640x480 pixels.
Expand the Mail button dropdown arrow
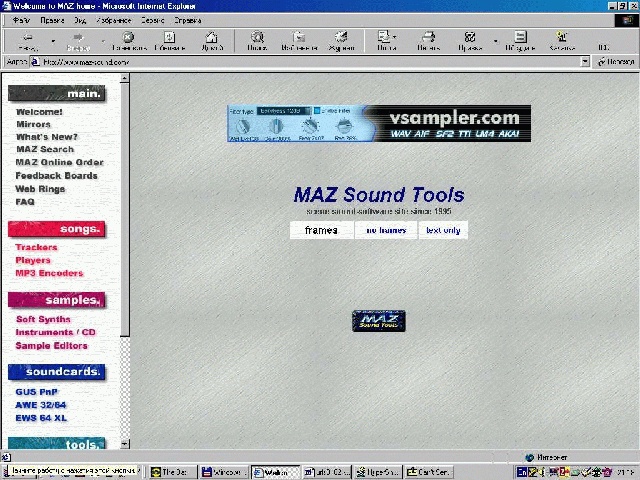tap(395, 37)
